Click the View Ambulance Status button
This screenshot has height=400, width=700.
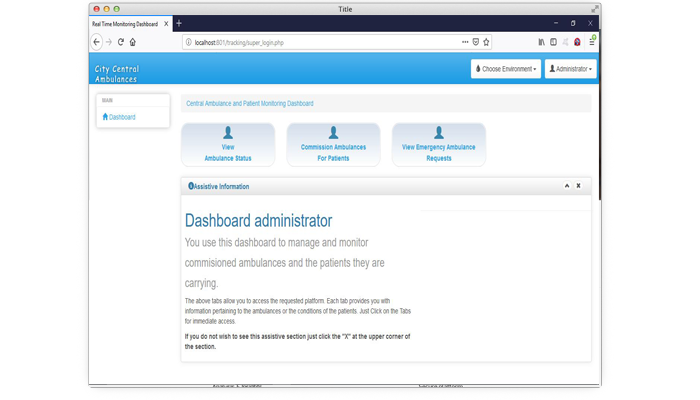click(228, 145)
